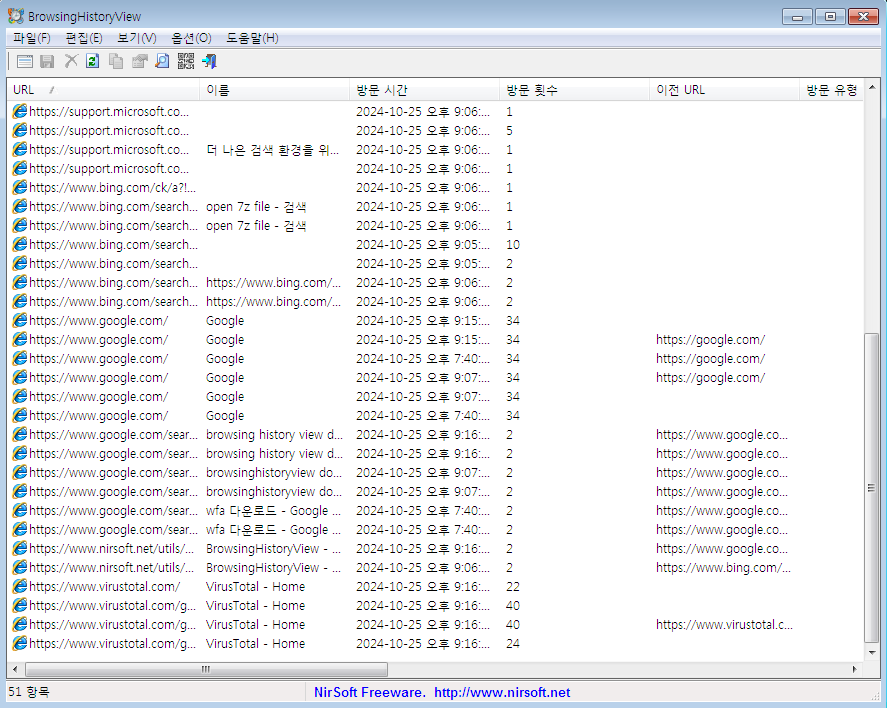Click vertical scrollbar down arrow
This screenshot has width=887, height=708.
pyautogui.click(x=872, y=653)
